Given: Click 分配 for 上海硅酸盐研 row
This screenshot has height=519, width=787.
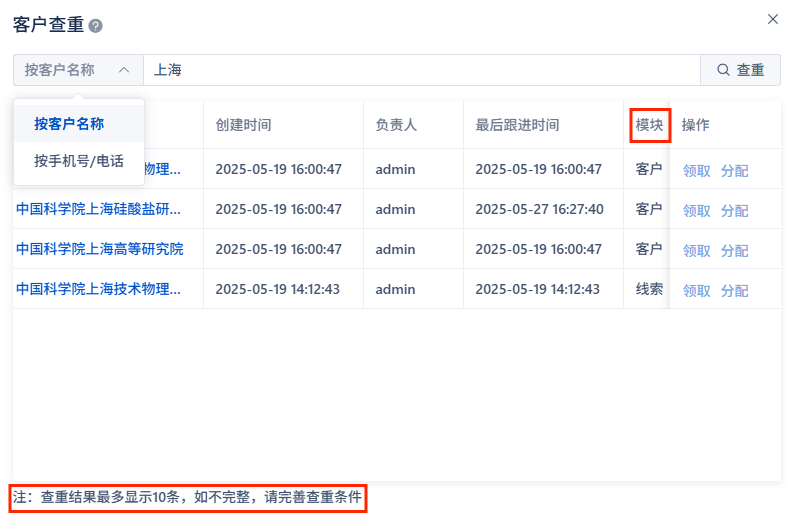Looking at the screenshot, I should (735, 211).
